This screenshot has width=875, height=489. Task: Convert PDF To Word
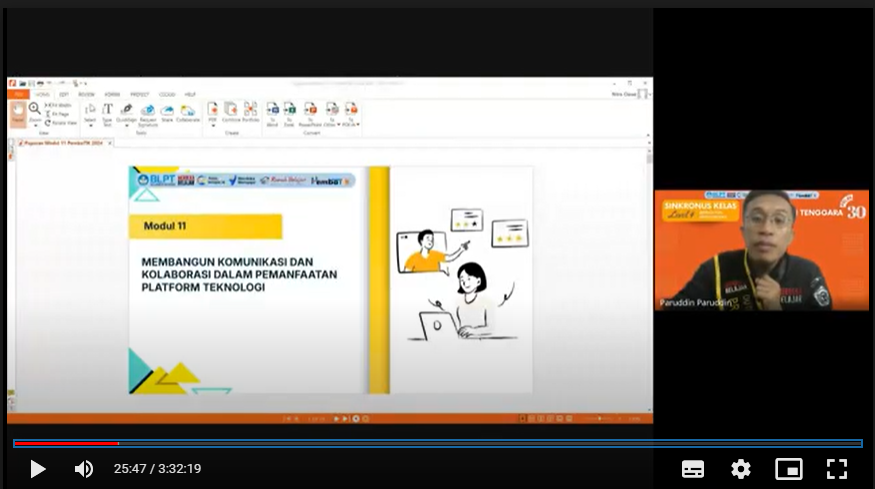coord(272,114)
